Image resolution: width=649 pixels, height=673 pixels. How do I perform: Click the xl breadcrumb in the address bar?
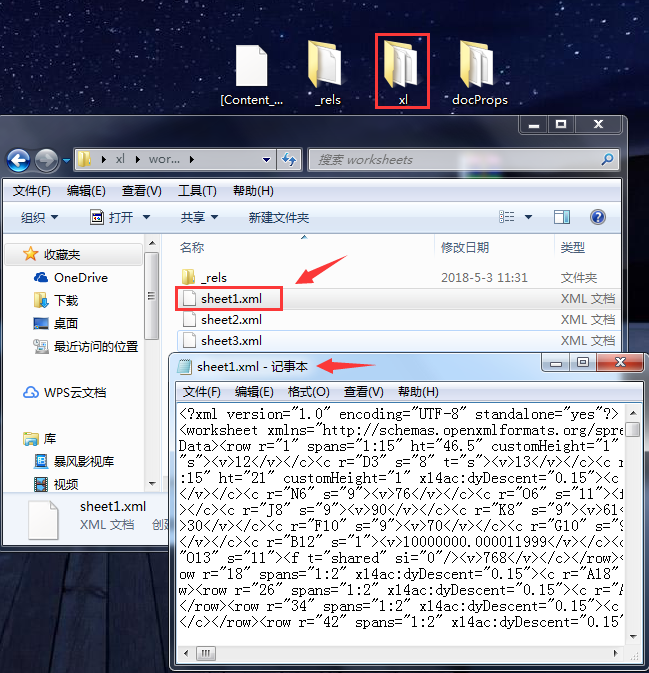pyautogui.click(x=120, y=159)
